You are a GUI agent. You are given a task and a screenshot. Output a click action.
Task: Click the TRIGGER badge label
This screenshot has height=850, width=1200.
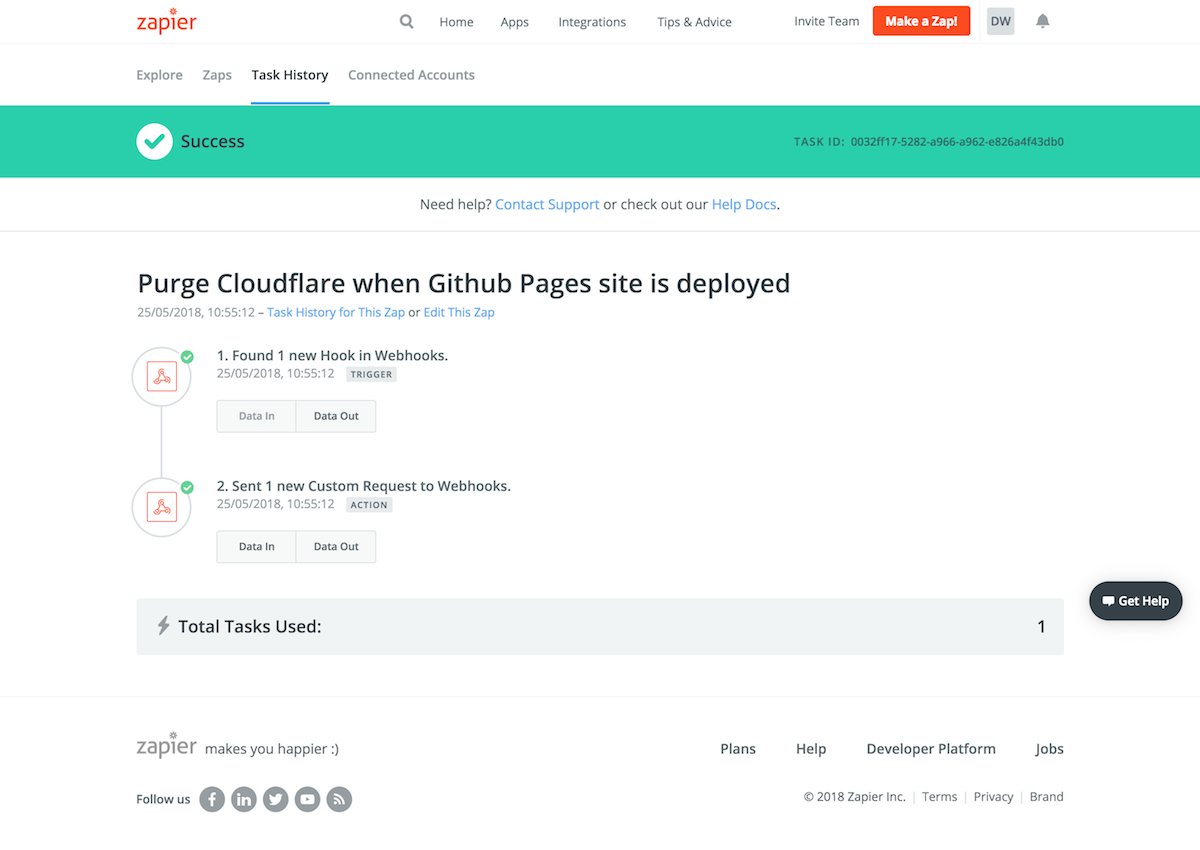coord(372,374)
